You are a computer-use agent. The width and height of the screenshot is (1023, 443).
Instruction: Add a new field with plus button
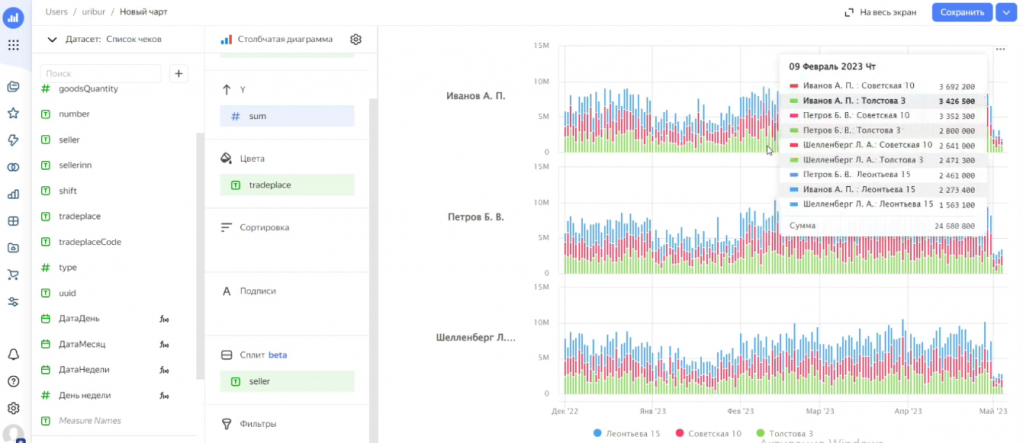[179, 74]
